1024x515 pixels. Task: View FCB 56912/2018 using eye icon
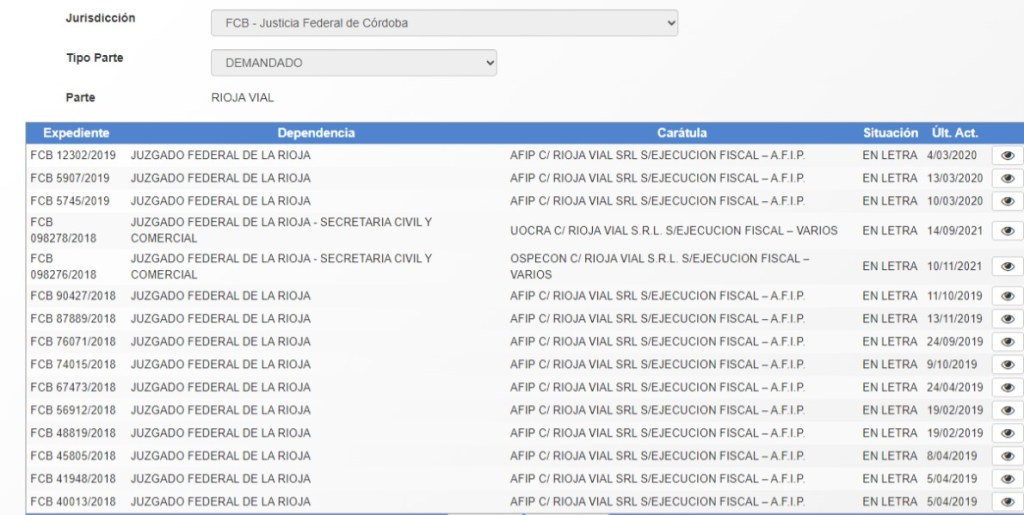pyautogui.click(x=1007, y=410)
